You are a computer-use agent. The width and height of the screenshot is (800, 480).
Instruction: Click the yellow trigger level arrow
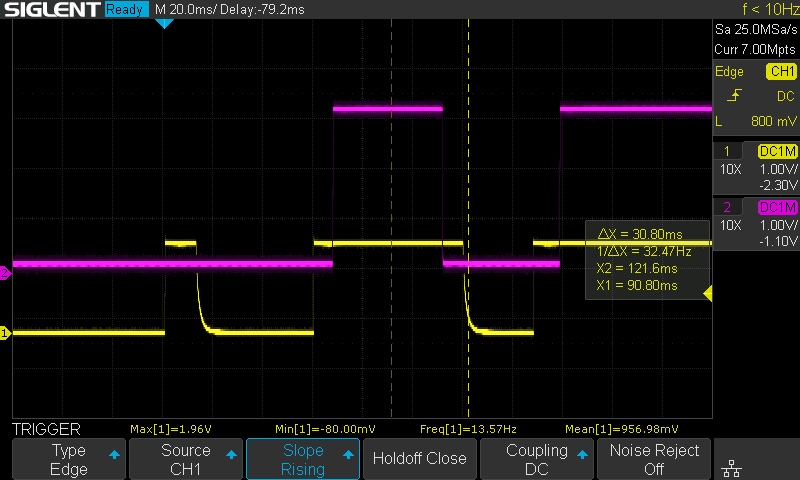(x=708, y=293)
